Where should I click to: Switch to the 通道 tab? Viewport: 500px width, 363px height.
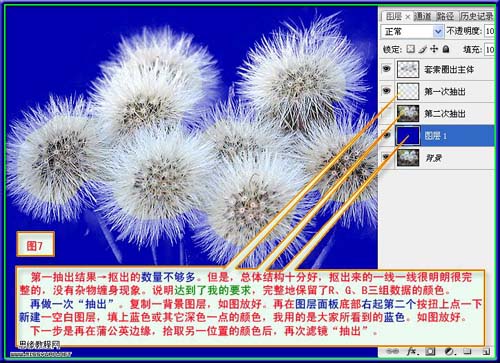pos(422,16)
